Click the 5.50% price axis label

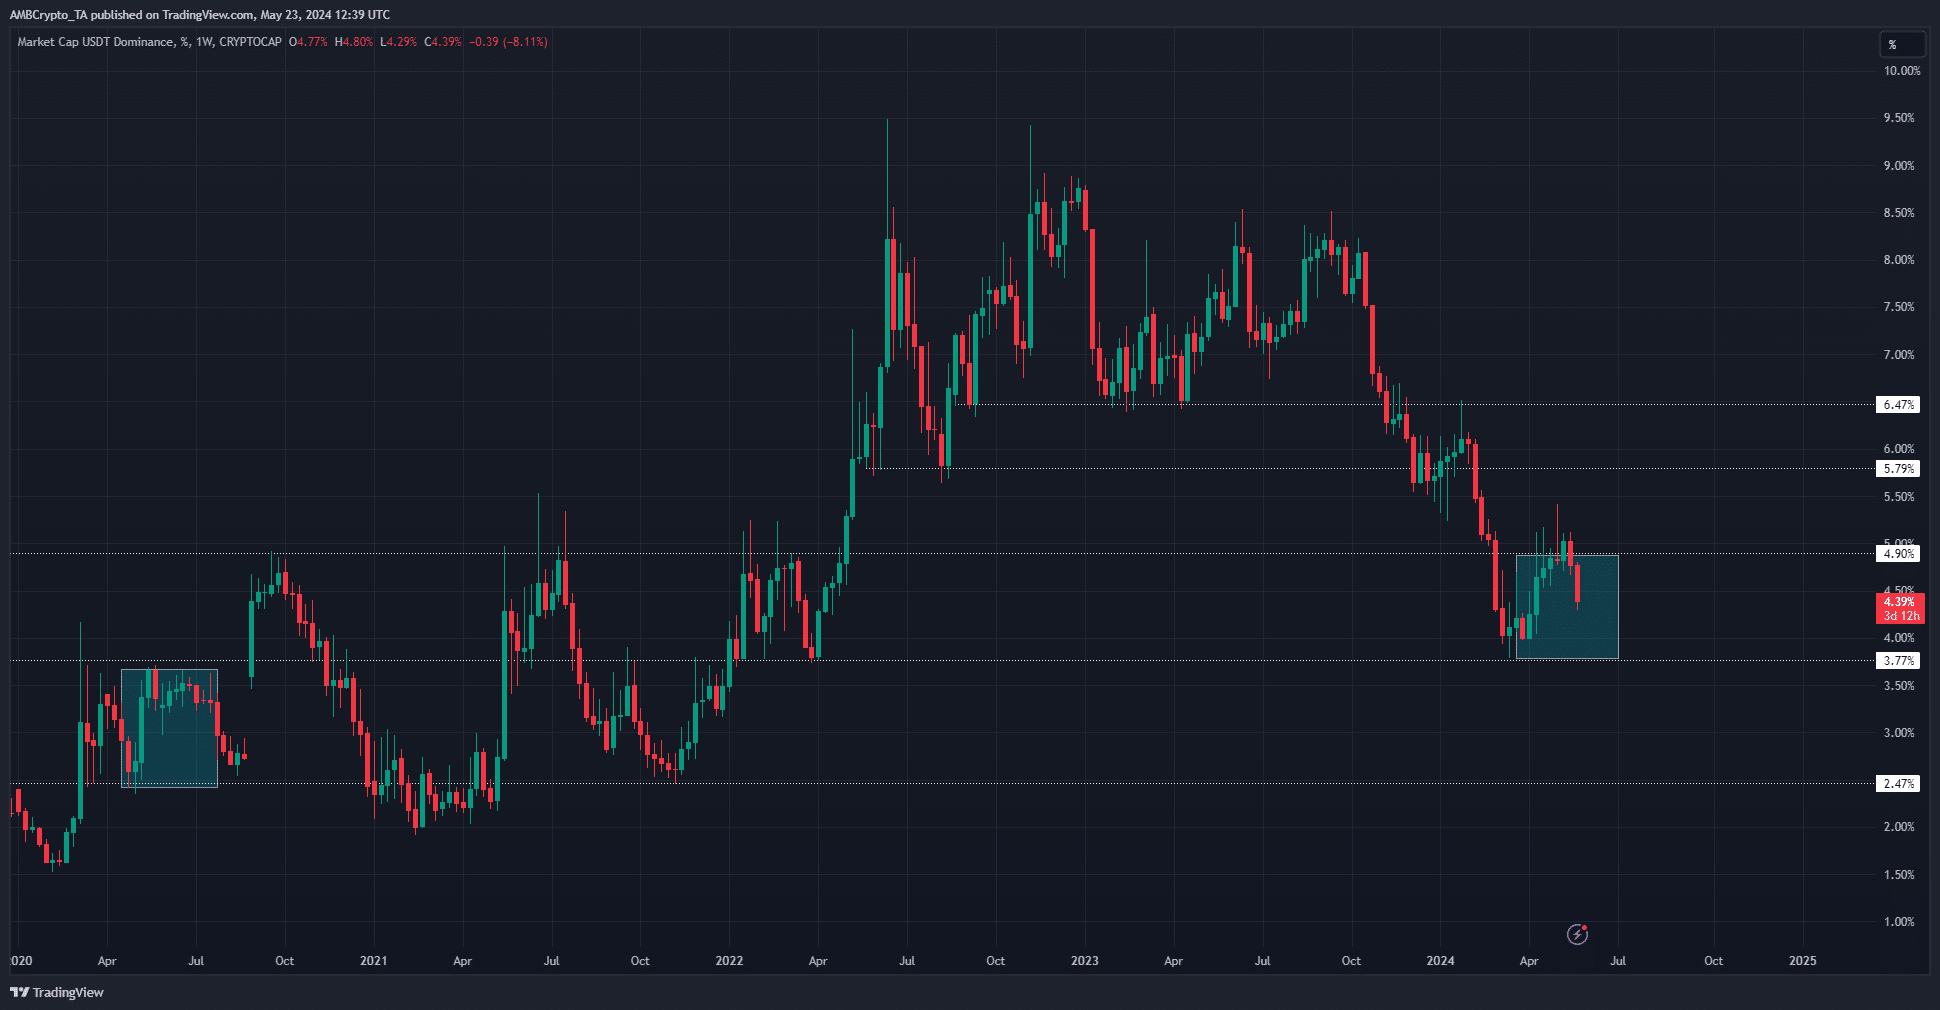coord(1899,497)
